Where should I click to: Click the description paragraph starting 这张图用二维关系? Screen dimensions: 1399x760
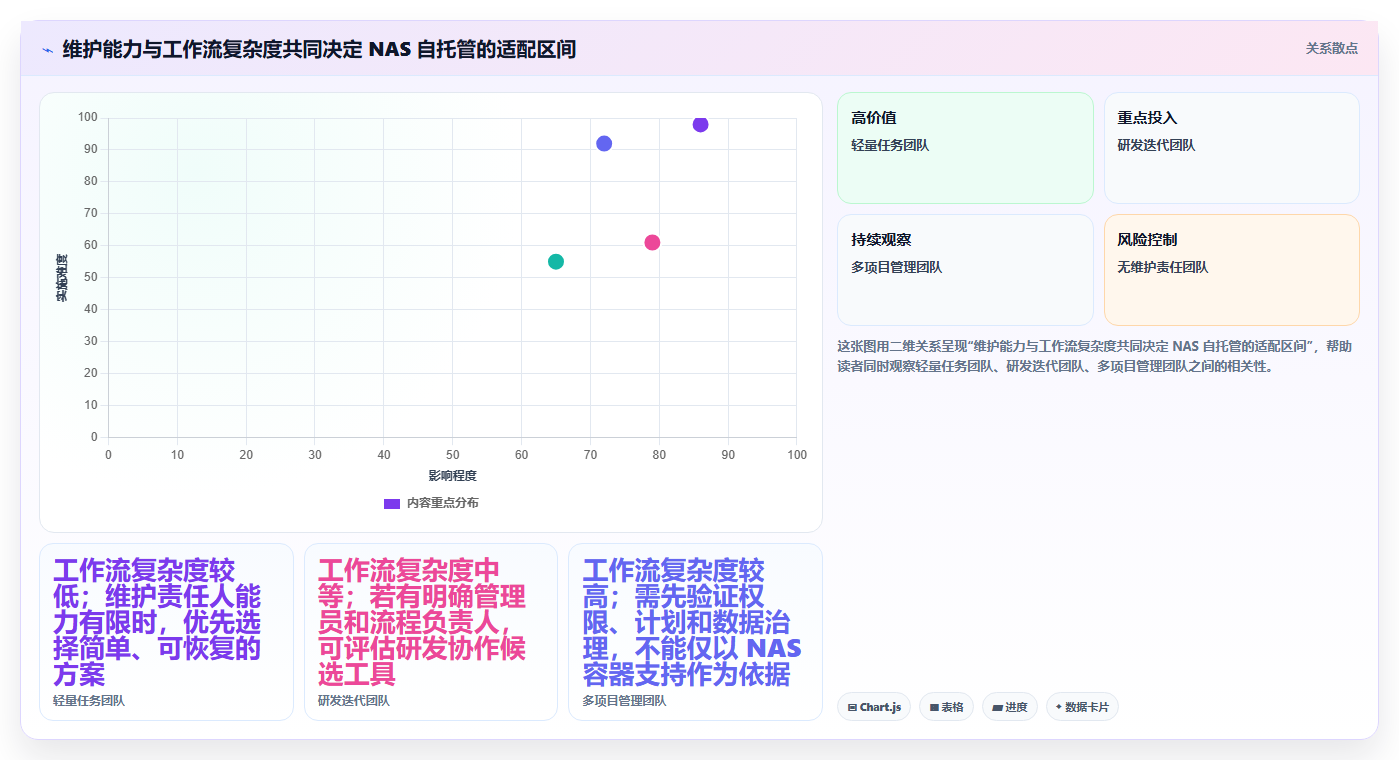(1095, 356)
